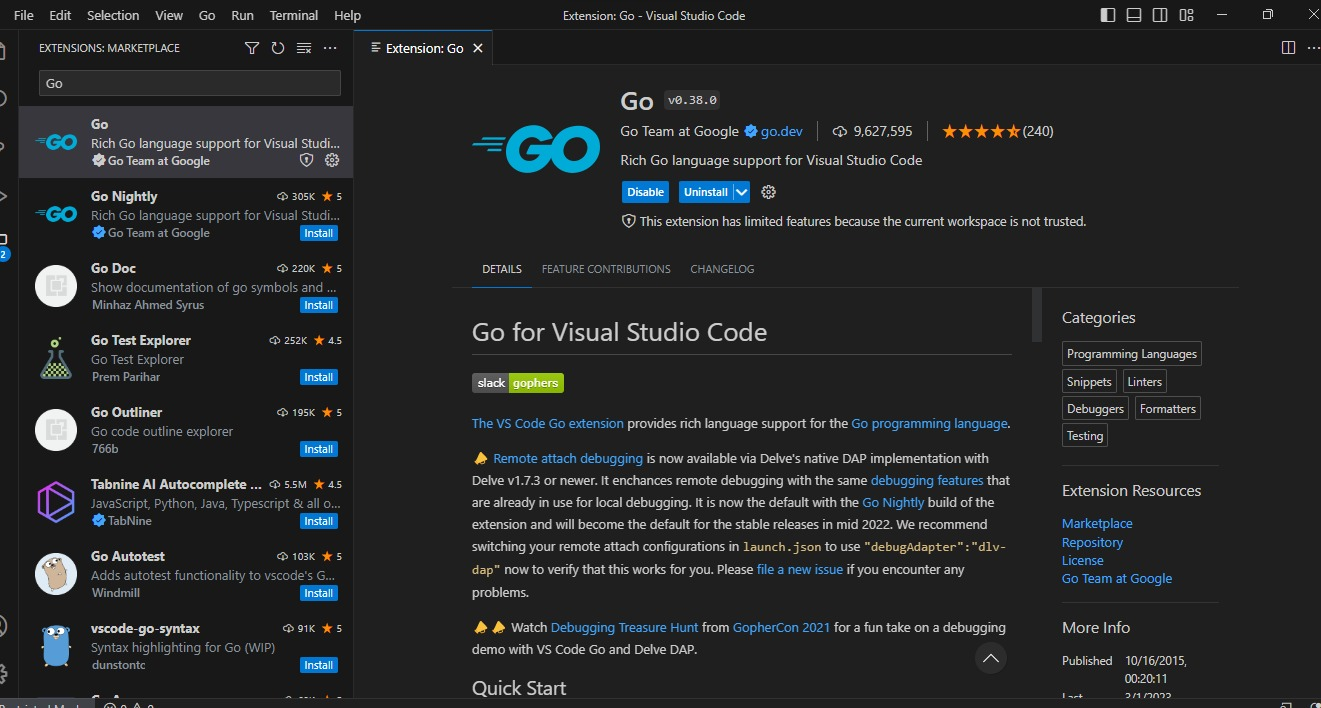
Task: Open the File menu
Action: point(24,15)
